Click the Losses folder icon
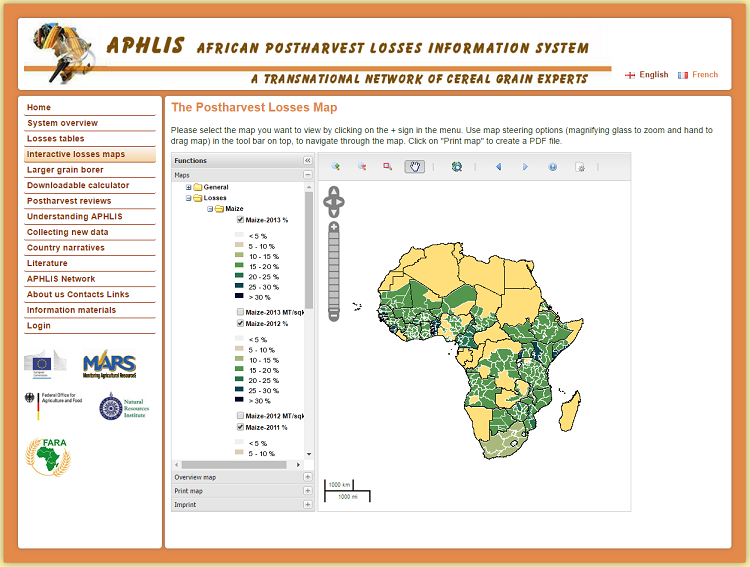Screen dimensions: 750x567 point(198,198)
